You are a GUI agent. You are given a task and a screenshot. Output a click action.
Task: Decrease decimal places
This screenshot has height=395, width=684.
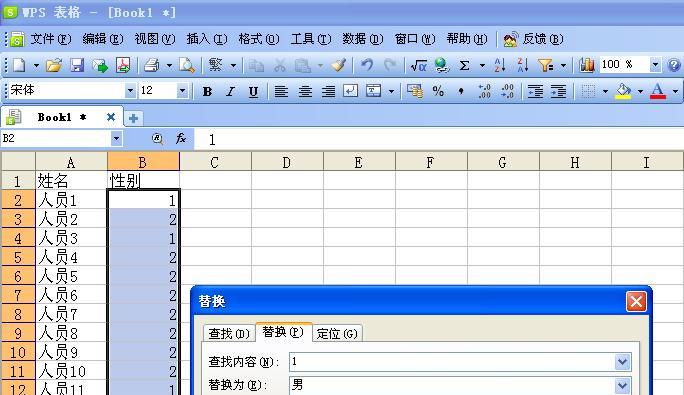click(507, 91)
